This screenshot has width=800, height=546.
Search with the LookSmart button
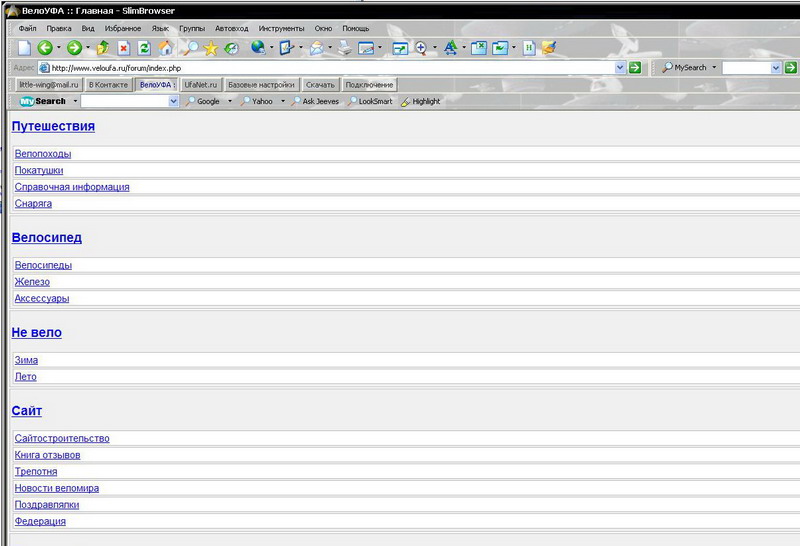(370, 102)
